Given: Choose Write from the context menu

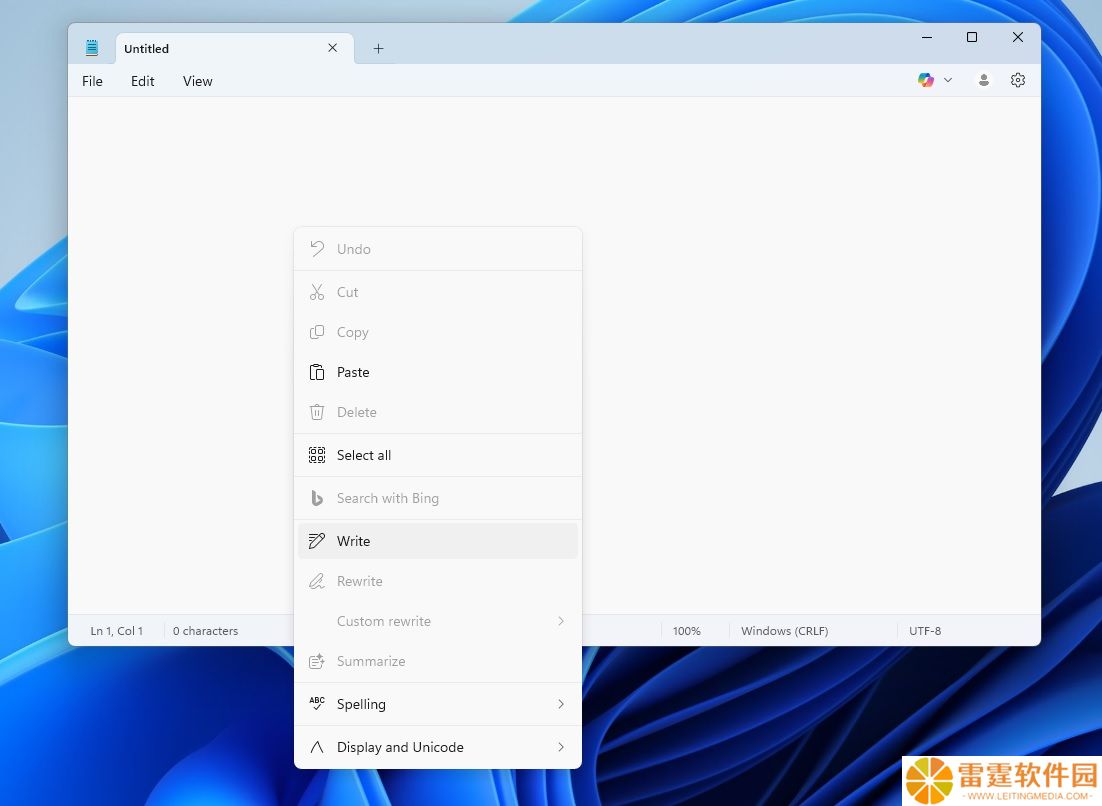Looking at the screenshot, I should (x=438, y=540).
